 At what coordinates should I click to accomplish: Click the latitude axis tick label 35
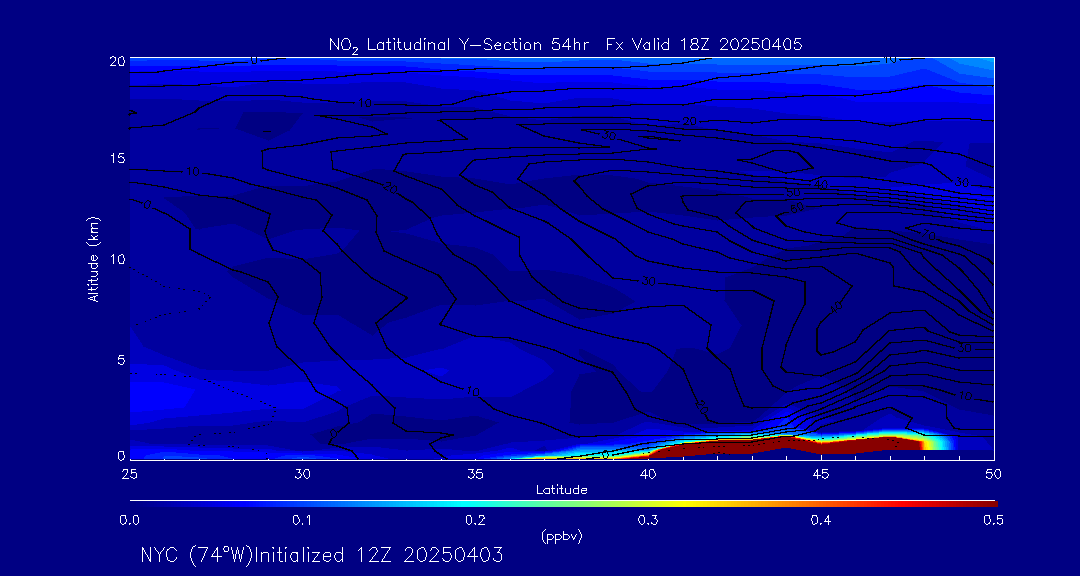click(475, 473)
